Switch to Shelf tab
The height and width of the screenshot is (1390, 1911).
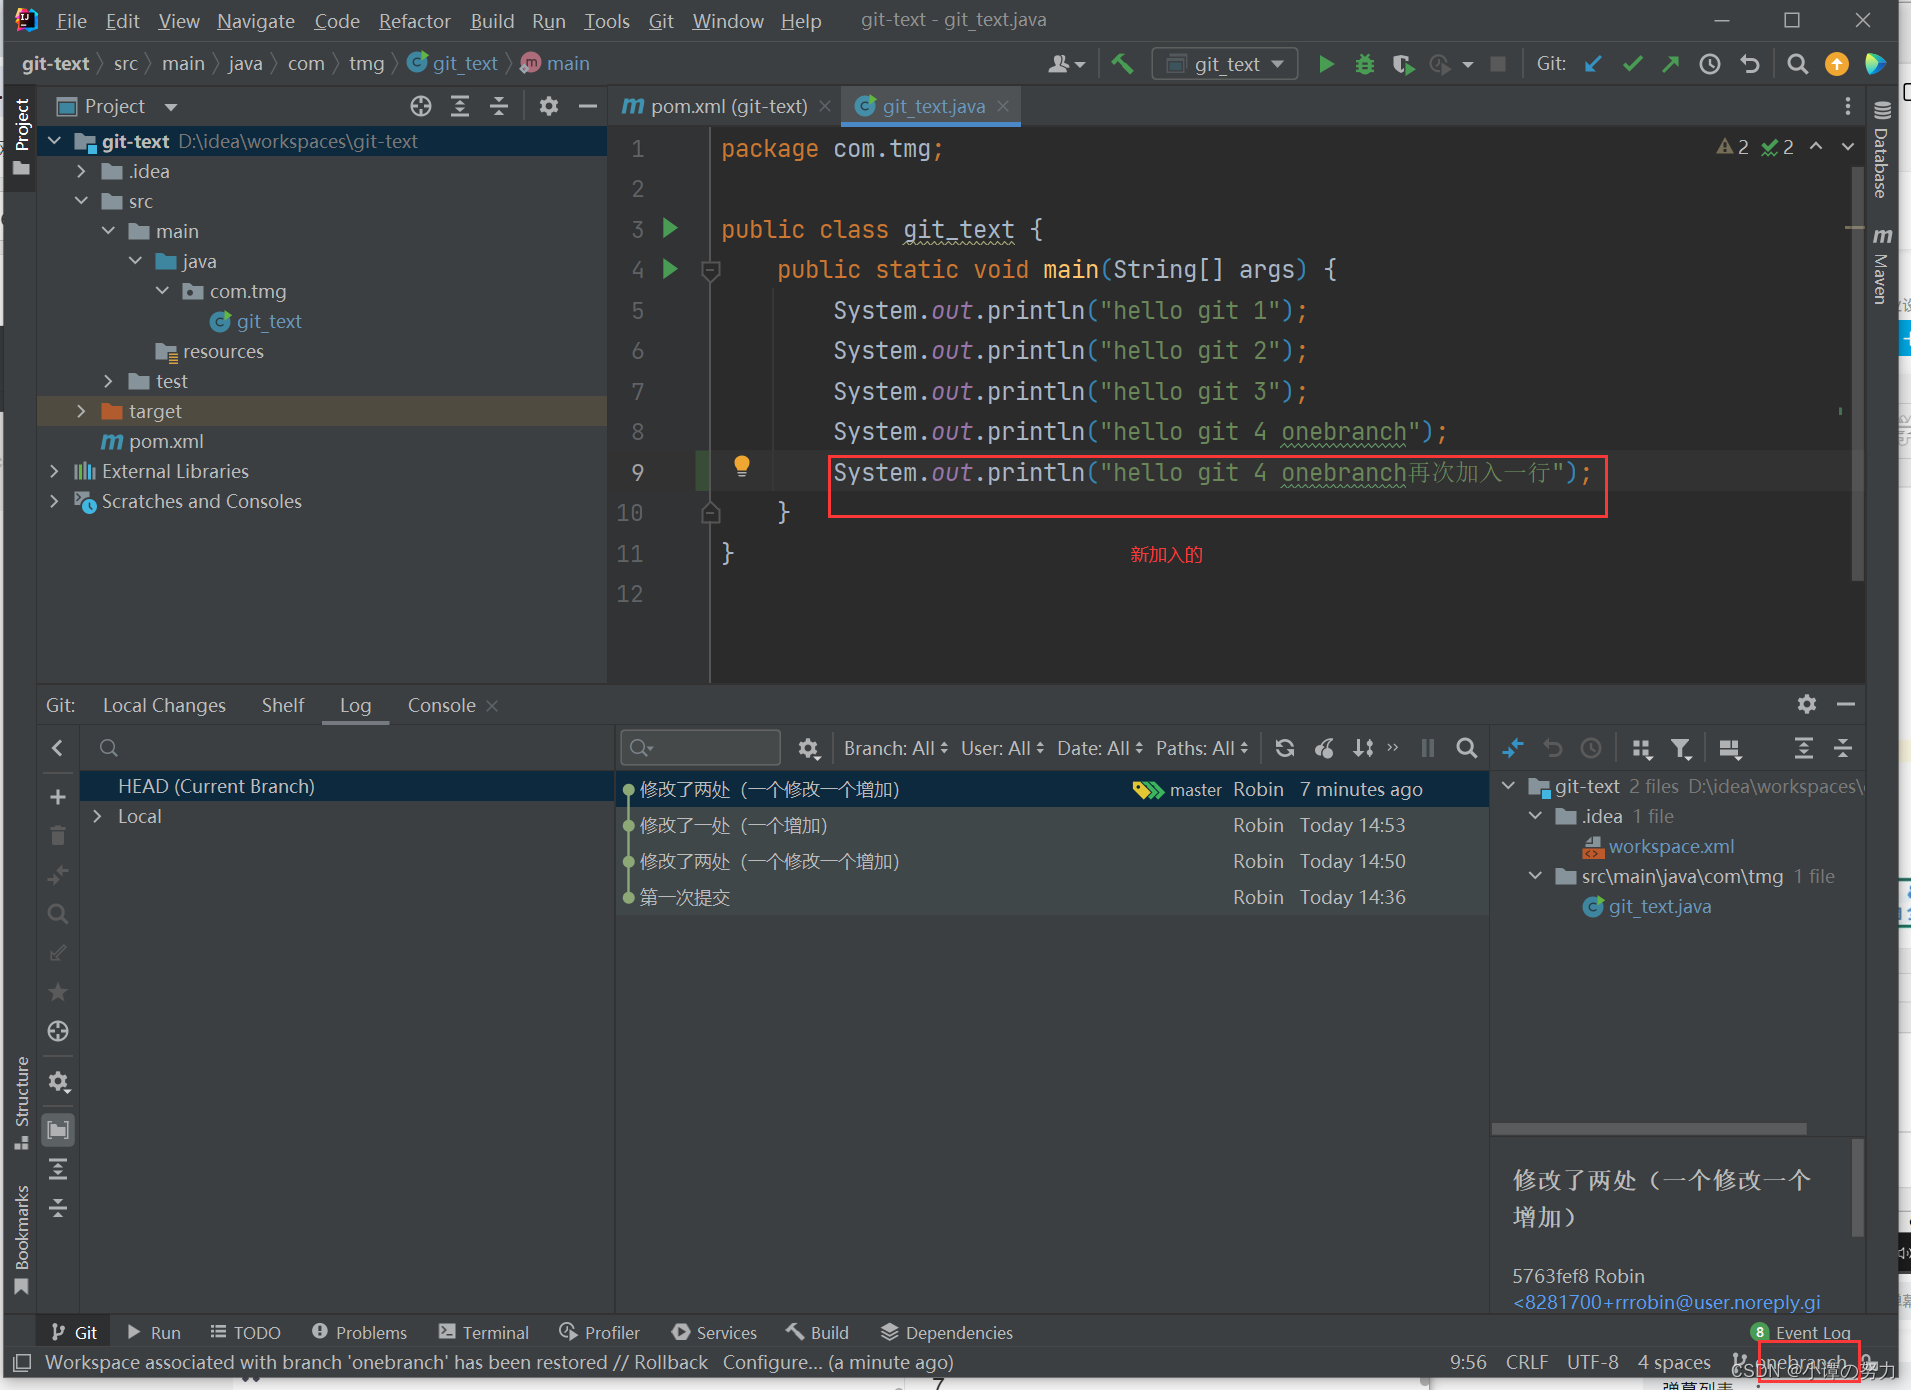click(x=283, y=705)
